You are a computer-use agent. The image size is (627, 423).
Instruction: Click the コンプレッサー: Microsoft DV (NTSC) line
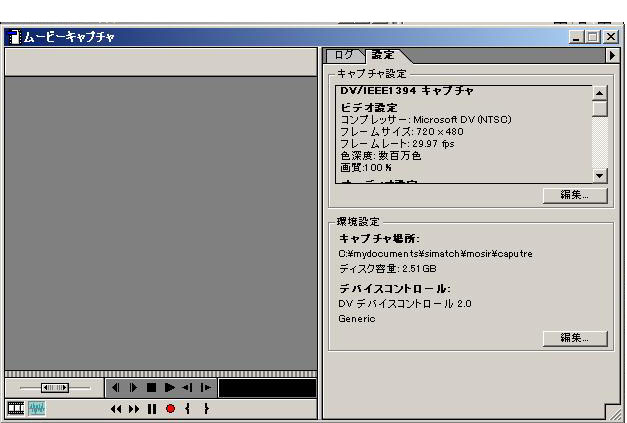coord(426,120)
